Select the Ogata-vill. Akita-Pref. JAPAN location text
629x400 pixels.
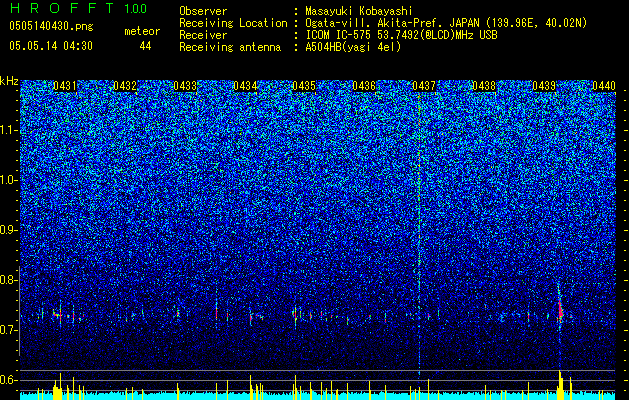point(446,23)
